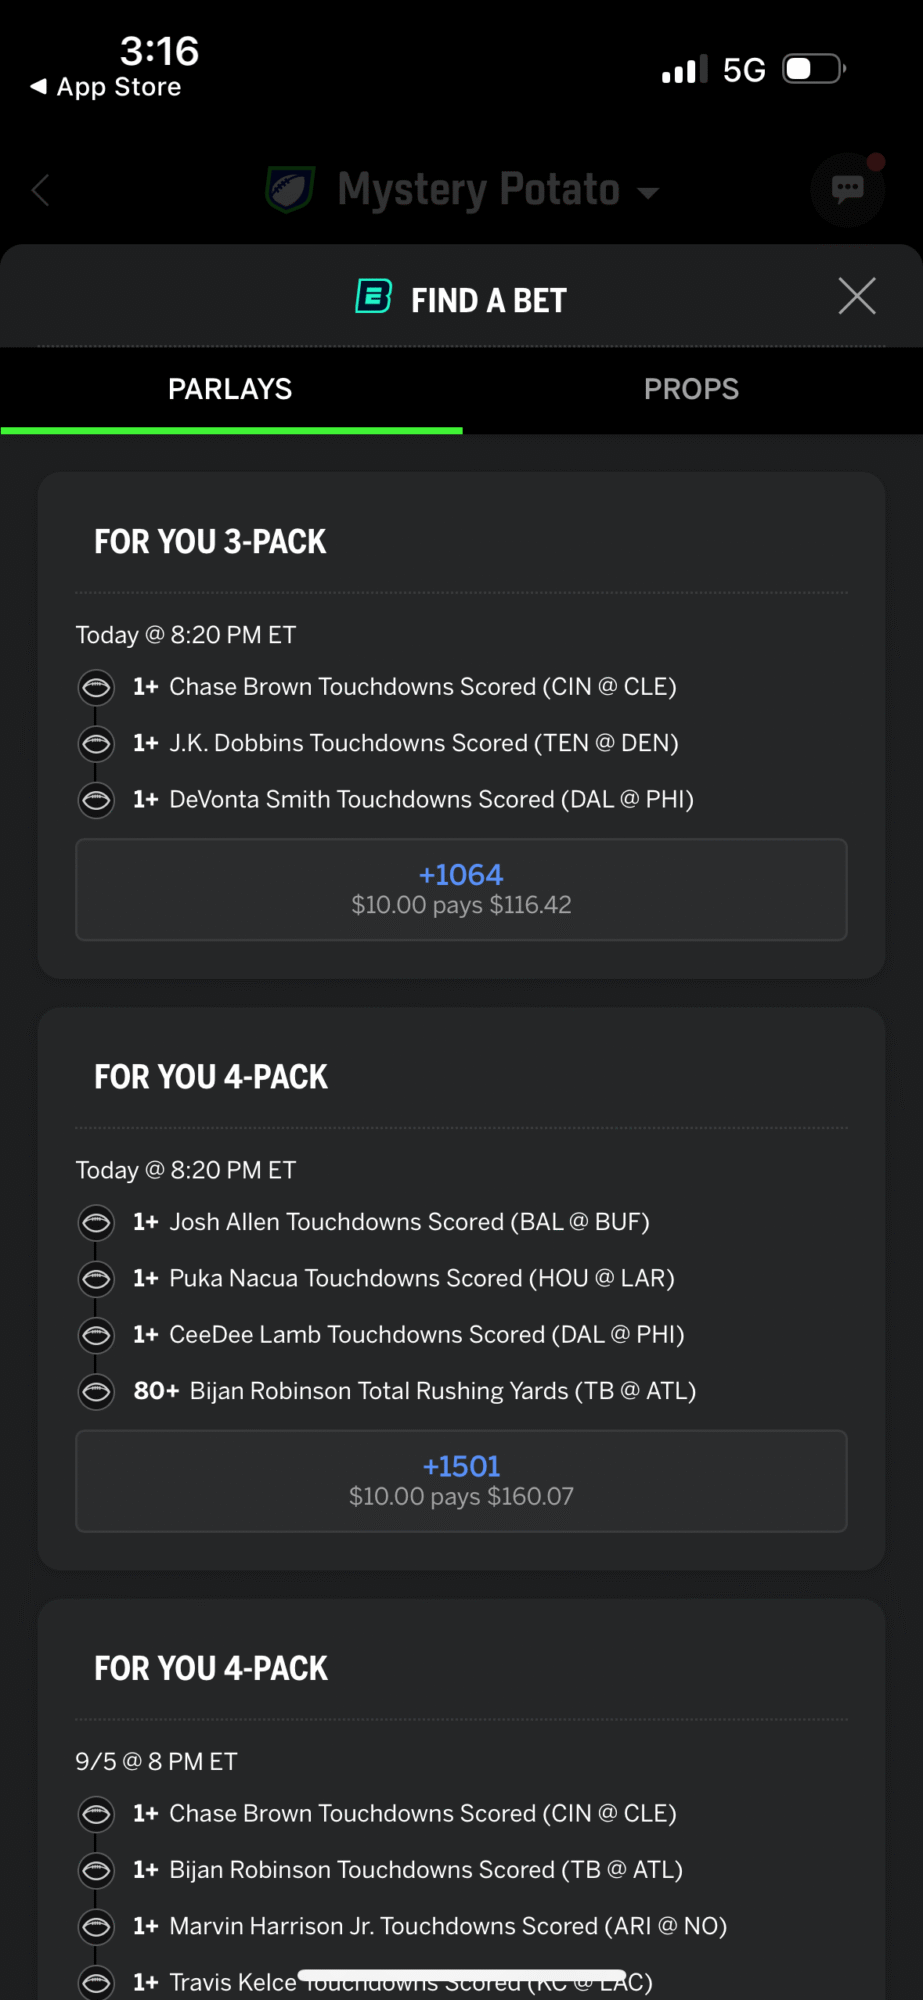Open the league chat bubble icon
This screenshot has height=2000, width=923.
click(x=847, y=189)
